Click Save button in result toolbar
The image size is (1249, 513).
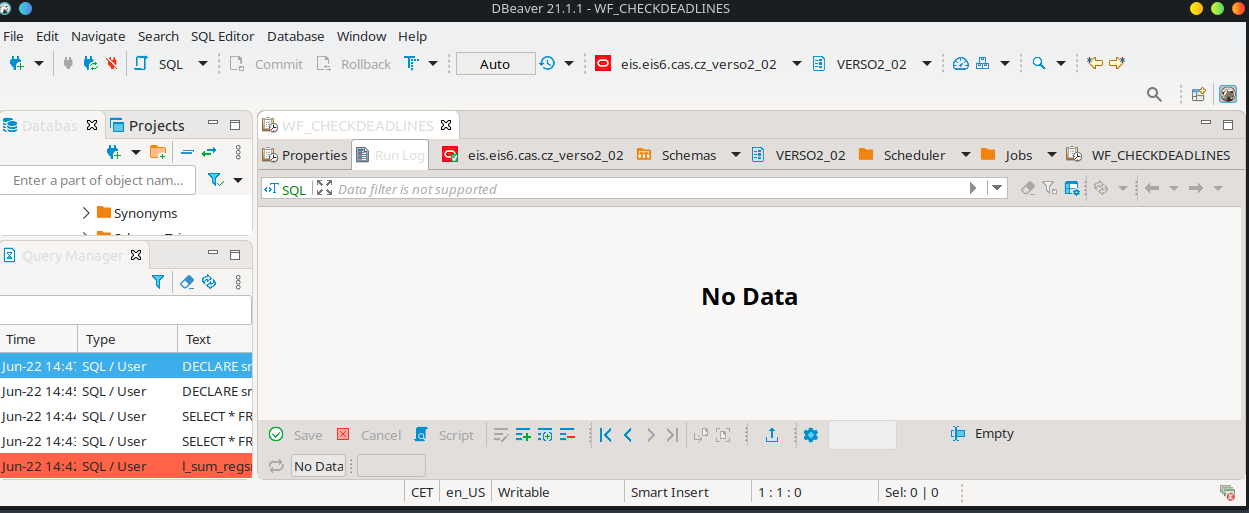point(296,435)
